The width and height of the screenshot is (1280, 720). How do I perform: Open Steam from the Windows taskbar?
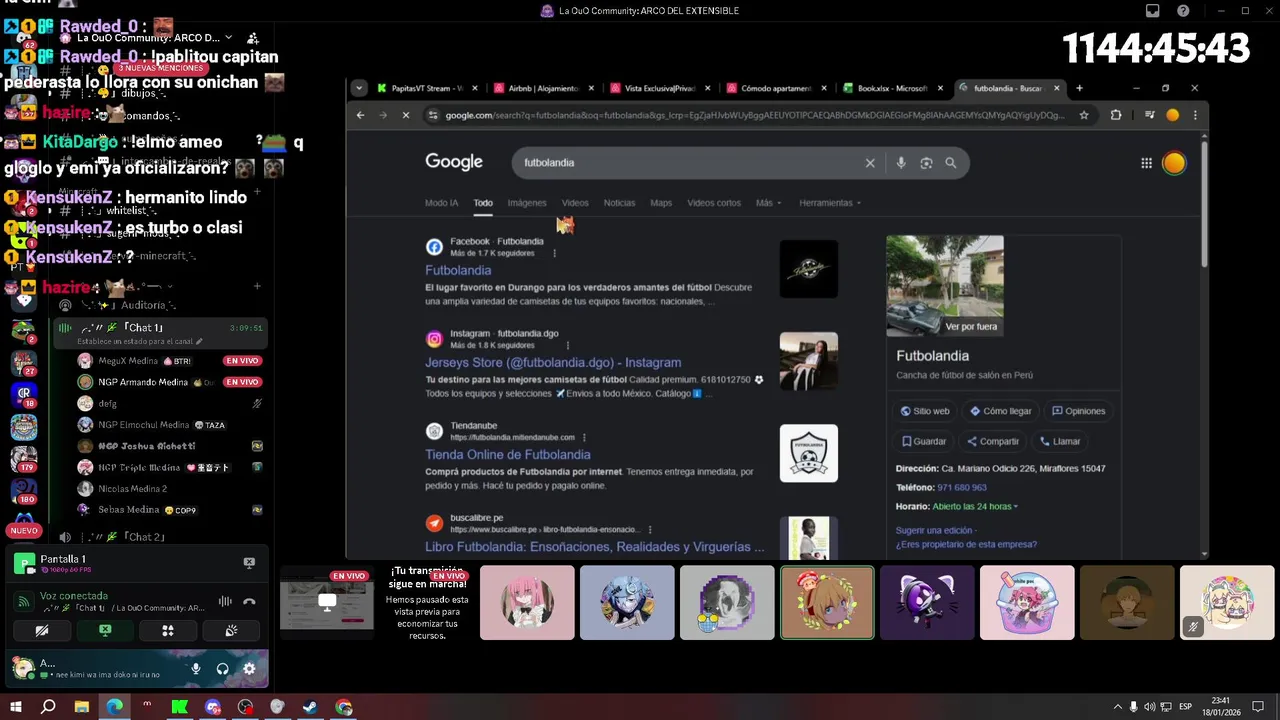pos(311,707)
